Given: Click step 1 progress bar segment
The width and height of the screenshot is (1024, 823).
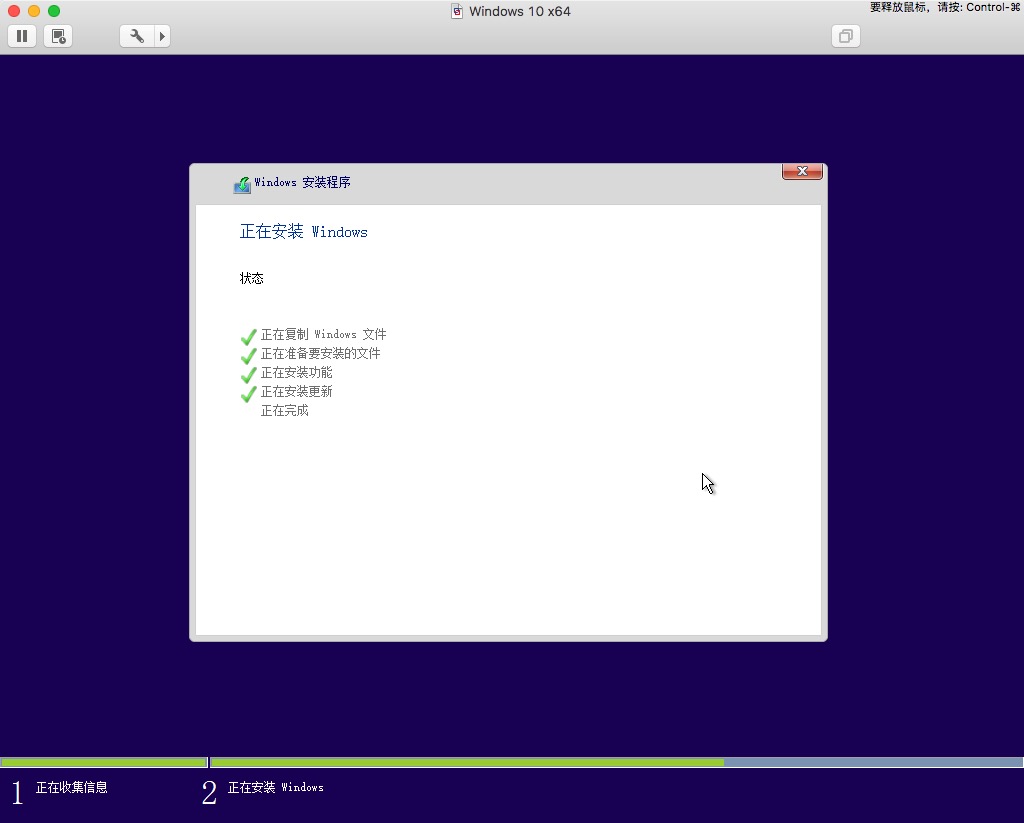Looking at the screenshot, I should coord(104,762).
